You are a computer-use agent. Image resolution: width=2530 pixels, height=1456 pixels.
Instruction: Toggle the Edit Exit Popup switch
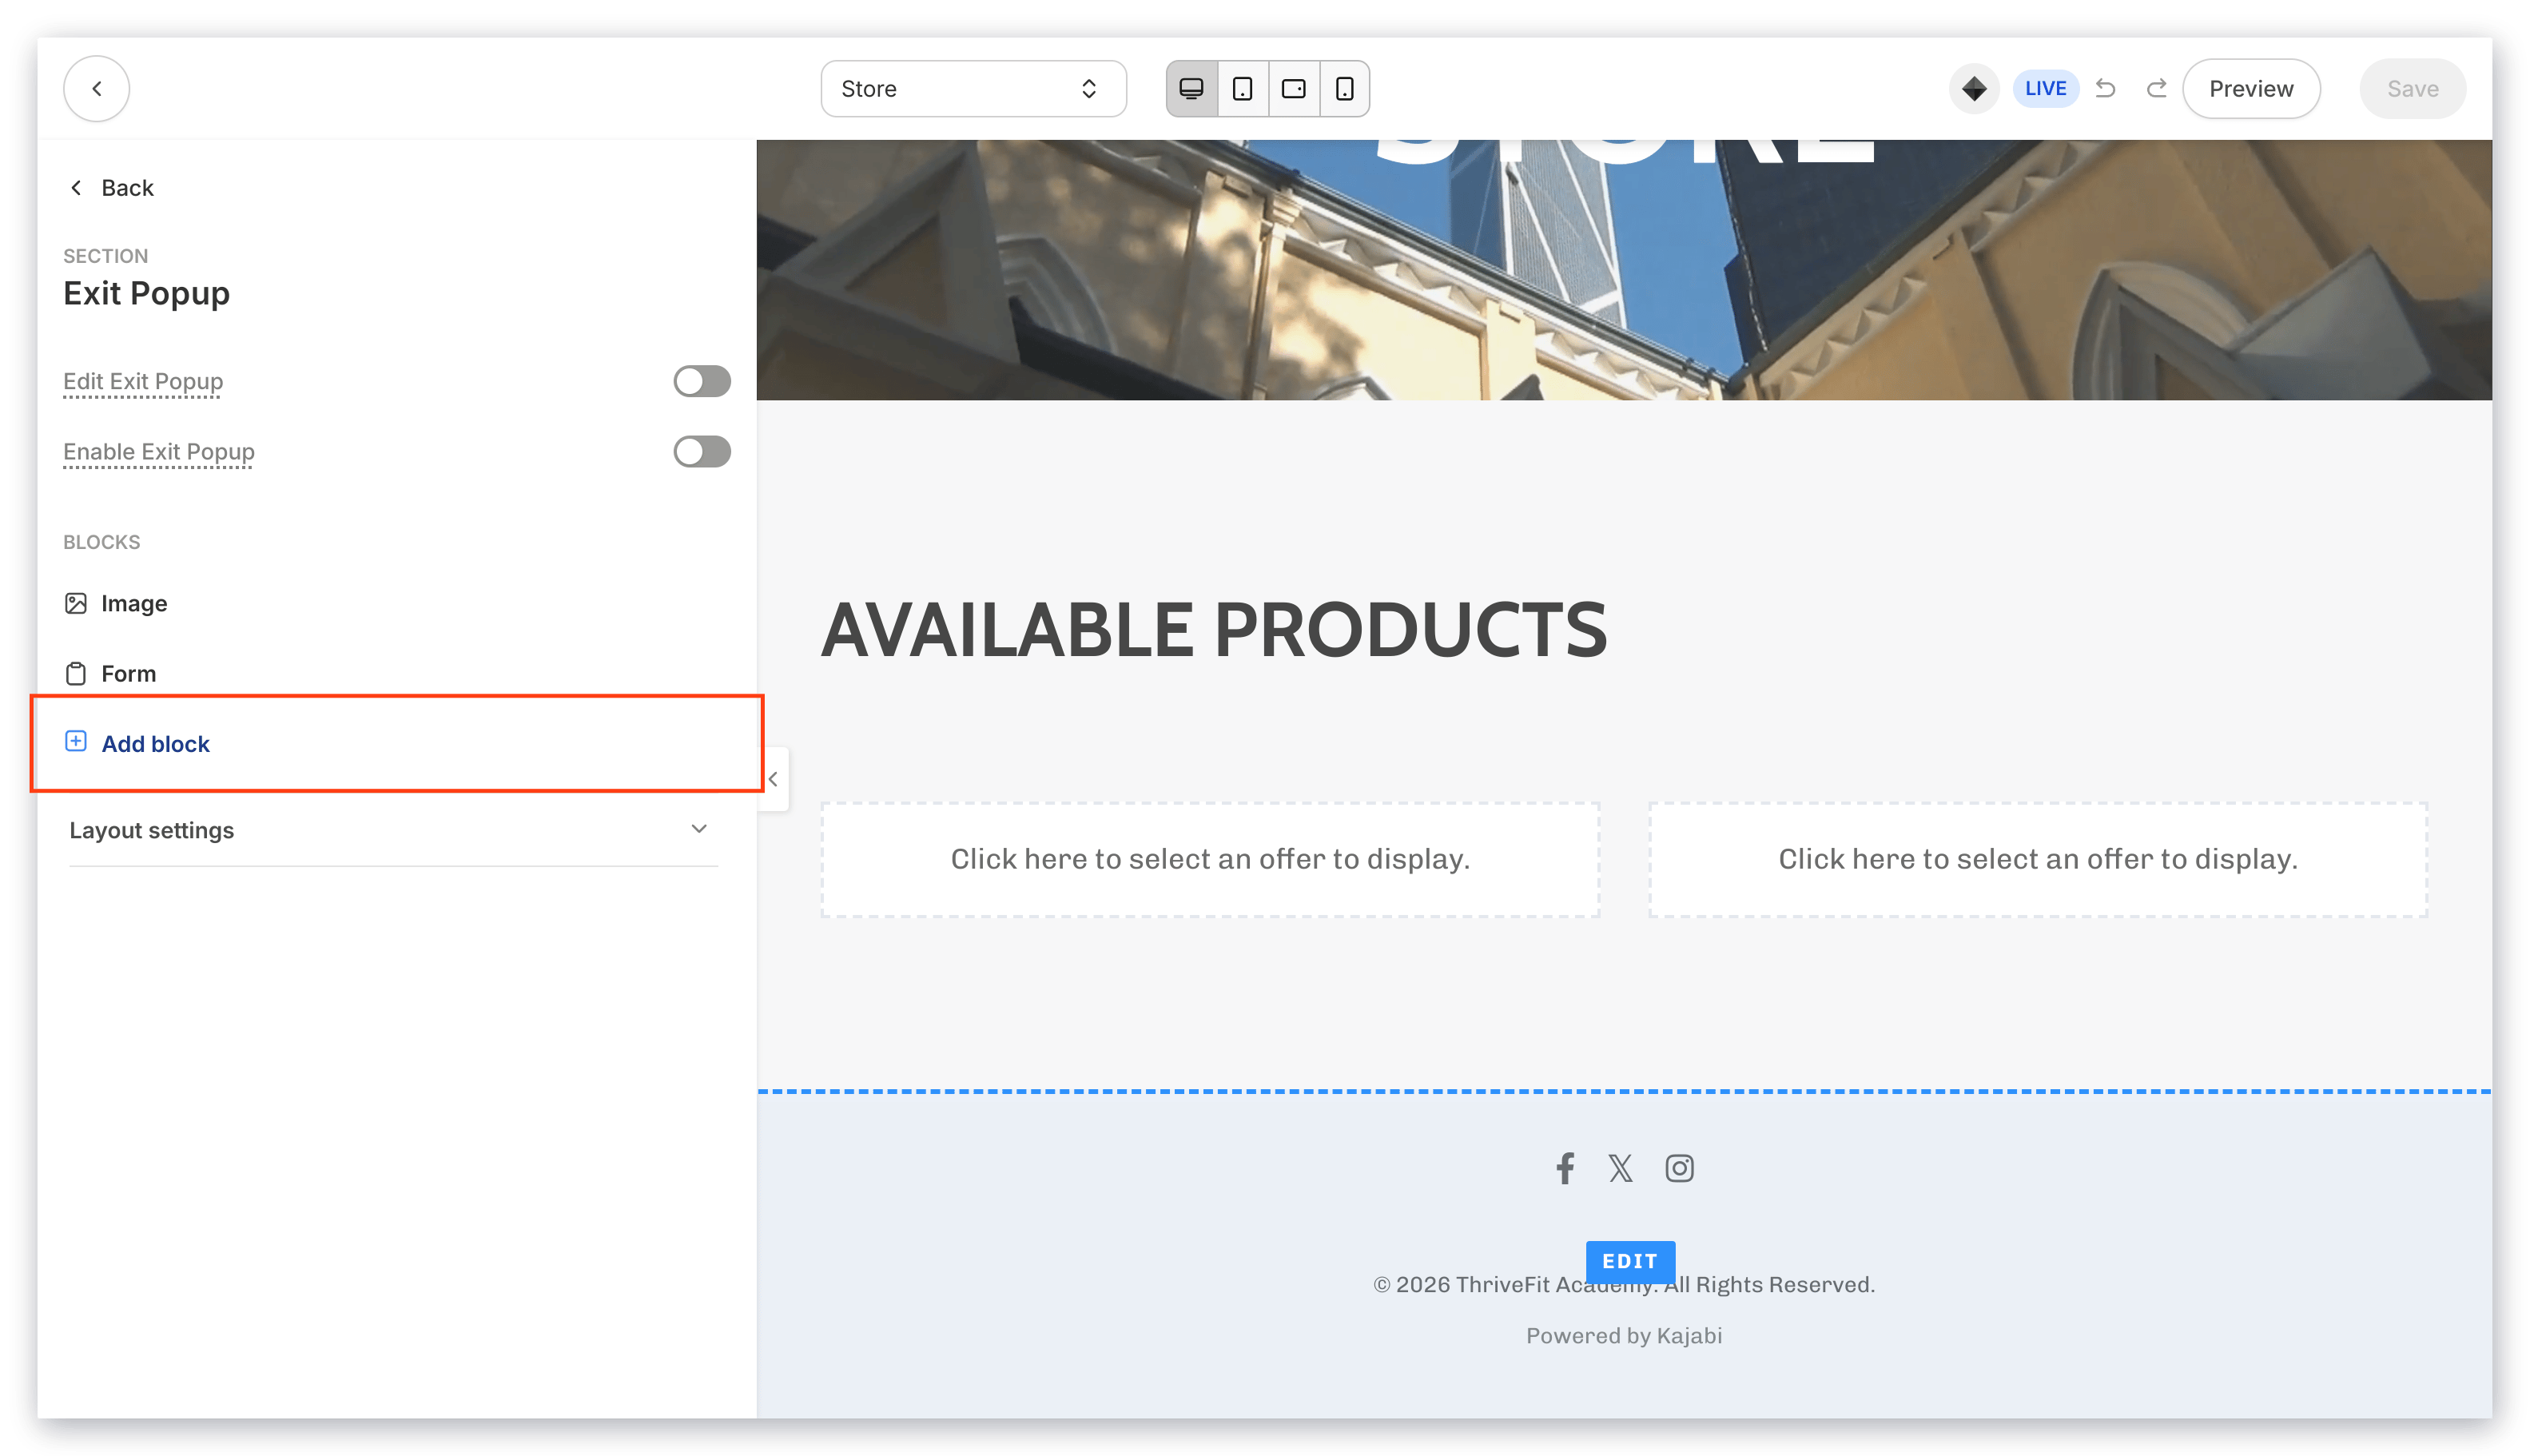[701, 381]
